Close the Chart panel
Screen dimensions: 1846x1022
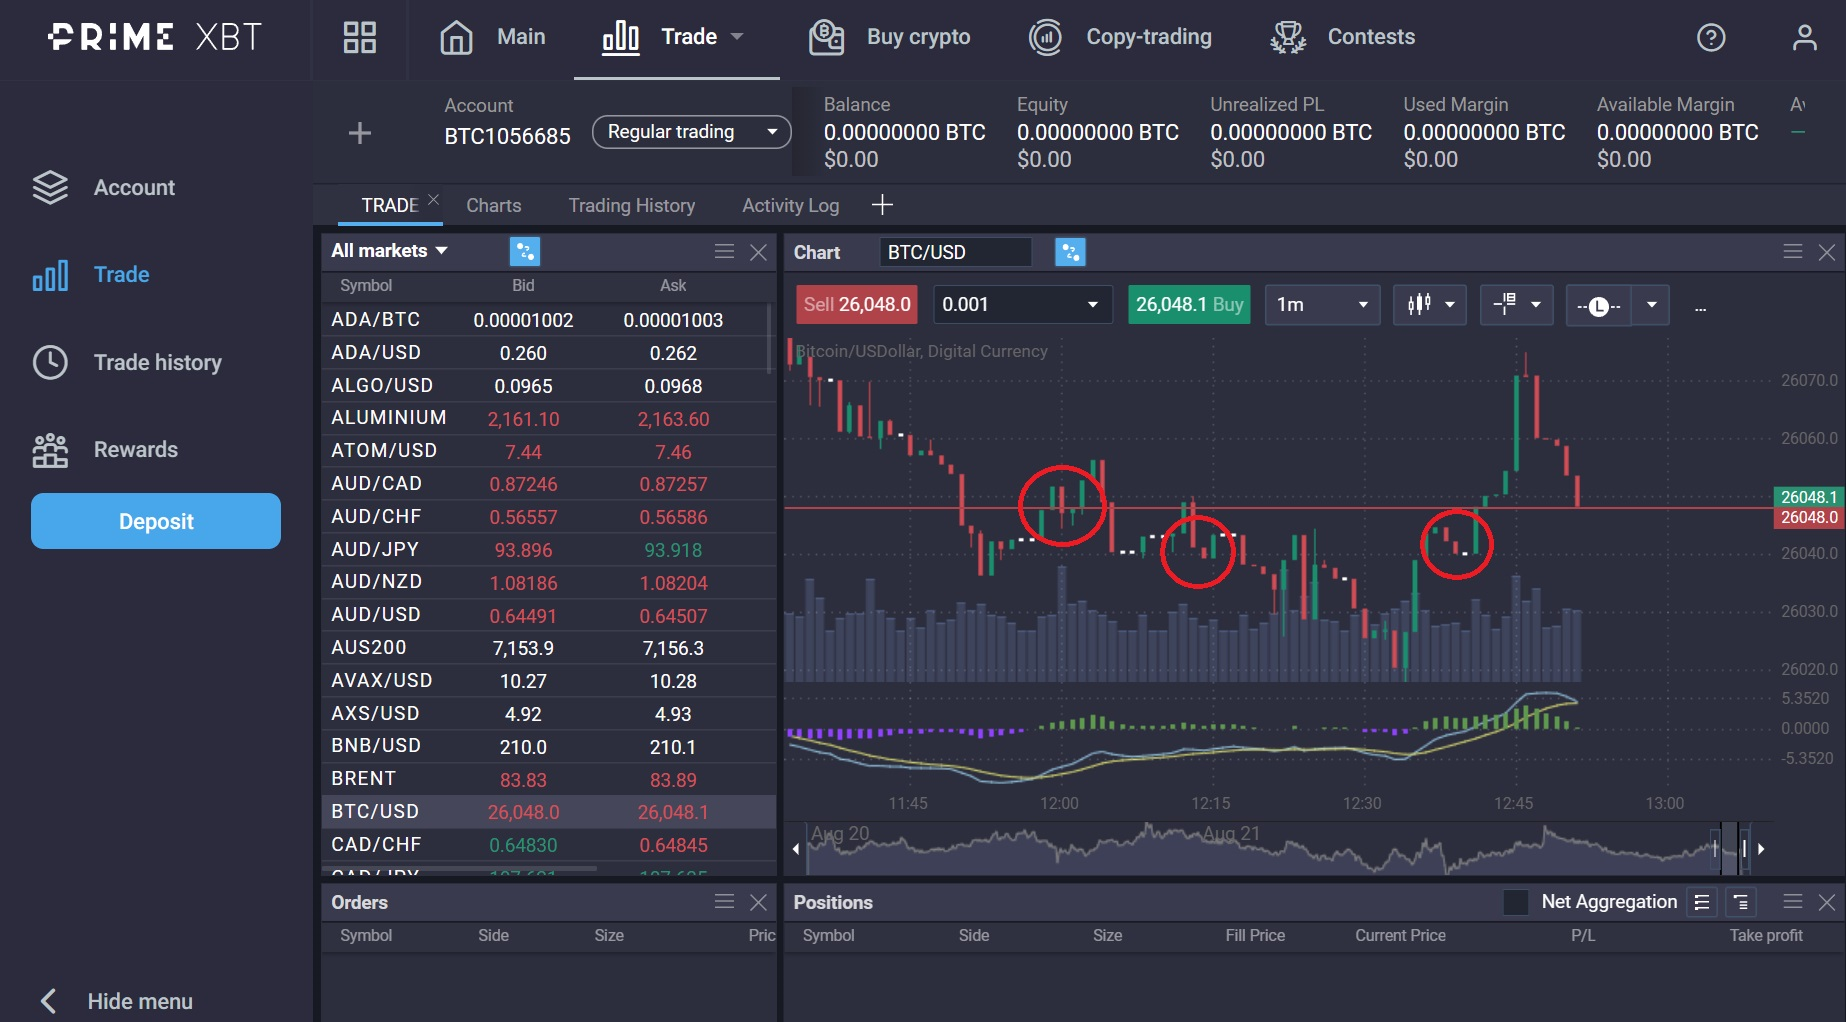1827,252
